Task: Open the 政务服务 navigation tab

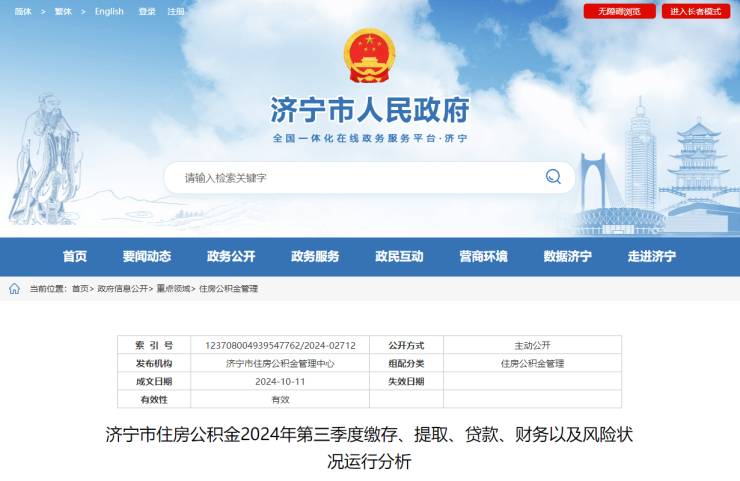Action: (x=315, y=256)
